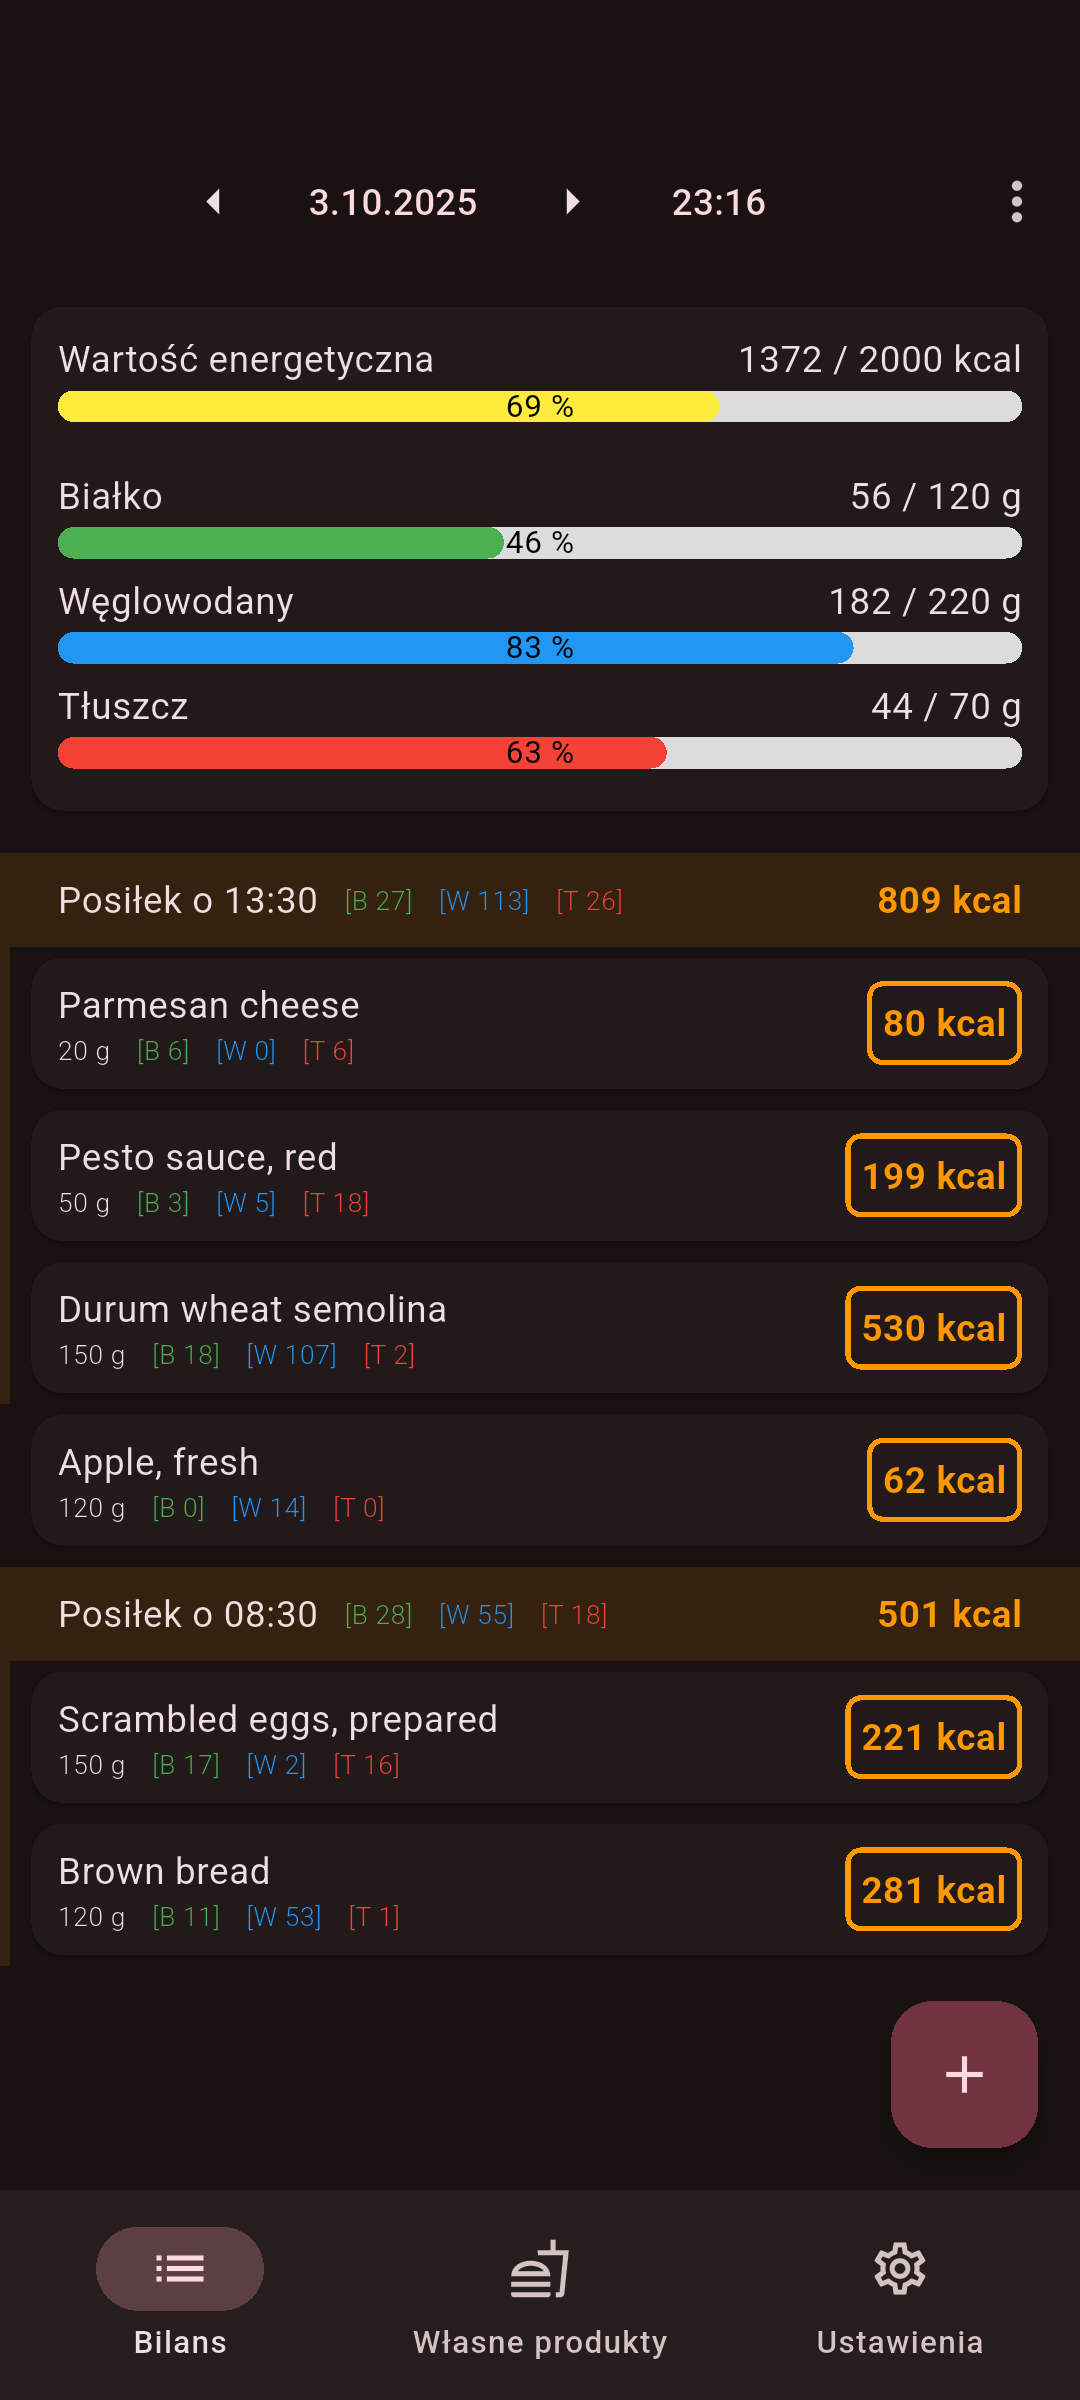This screenshot has height=2400, width=1080.
Task: Expand the Posiłek o 13:30 header
Action: tap(540, 900)
